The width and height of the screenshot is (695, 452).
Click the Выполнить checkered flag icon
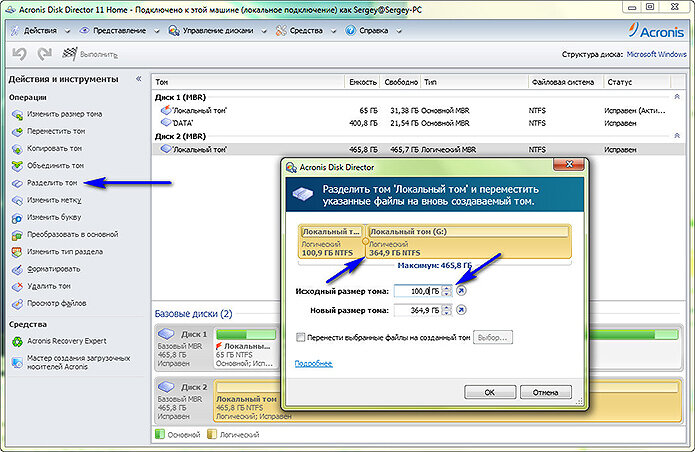70,54
